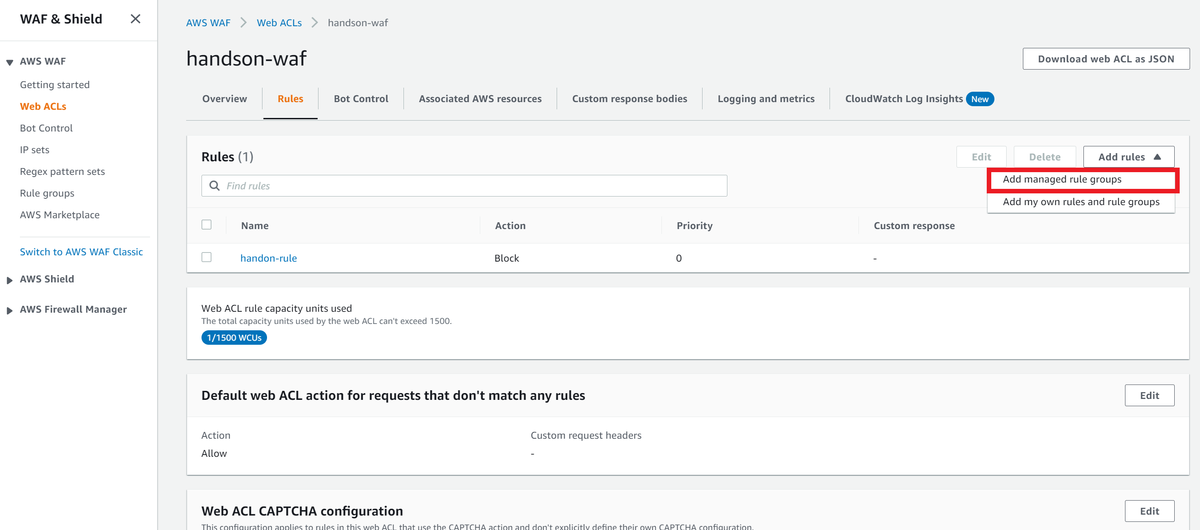
Task: Download web ACL as JSON
Action: coord(1106,59)
